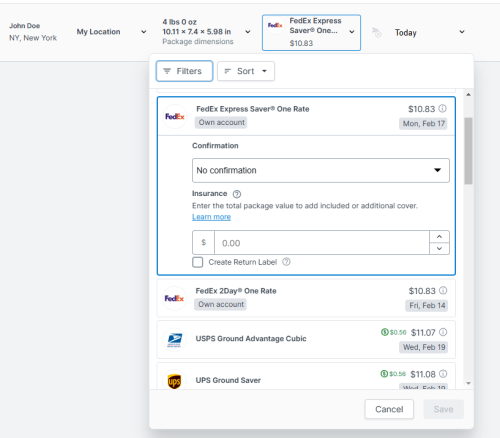This screenshot has width=500, height=438.
Task: Click info icon beside UPS $11.08 price
Action: (443, 374)
